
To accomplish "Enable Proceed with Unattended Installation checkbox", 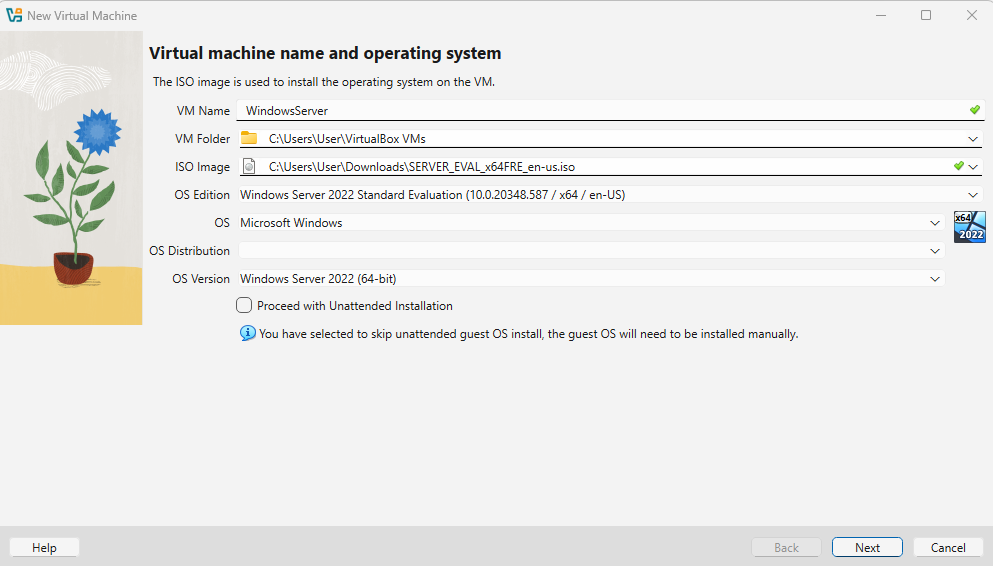I will (x=244, y=305).
